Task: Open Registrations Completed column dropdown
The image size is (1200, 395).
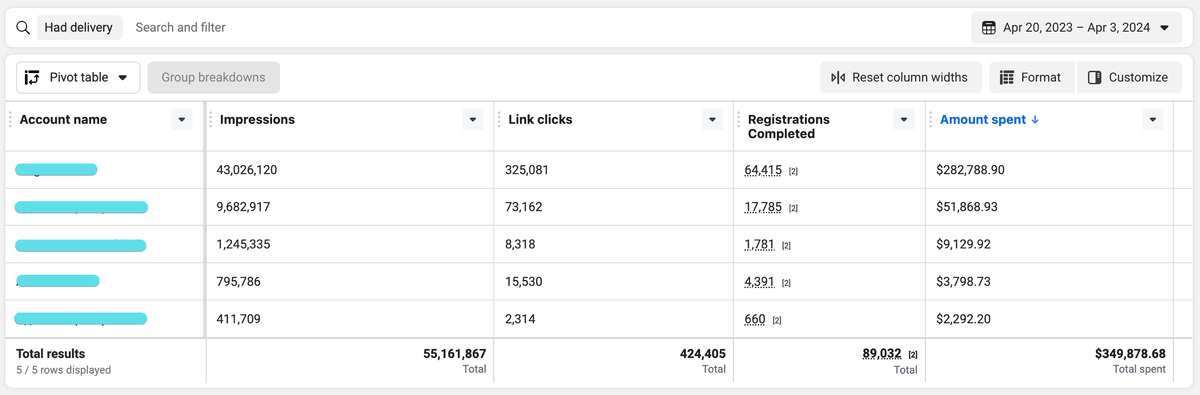Action: pyautogui.click(x=904, y=119)
